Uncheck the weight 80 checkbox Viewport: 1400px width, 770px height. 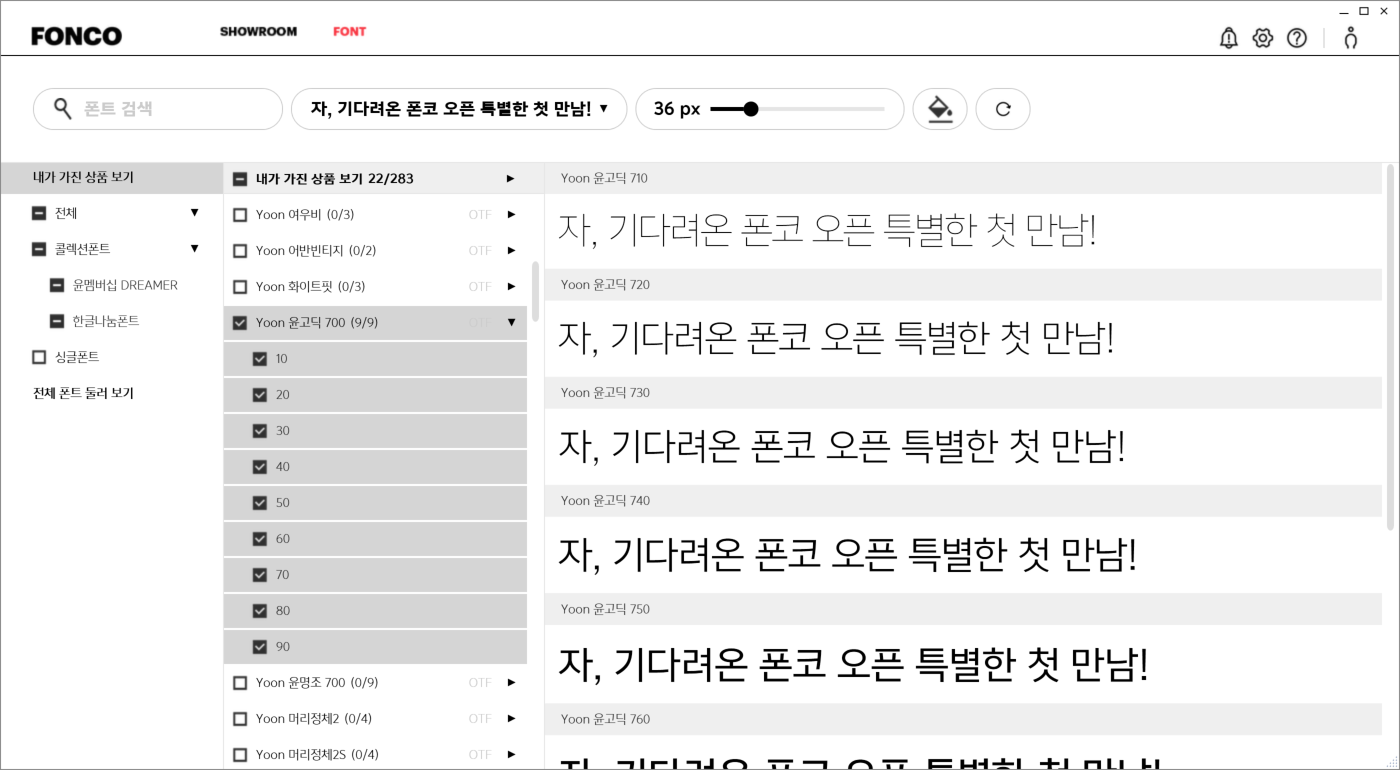point(260,611)
